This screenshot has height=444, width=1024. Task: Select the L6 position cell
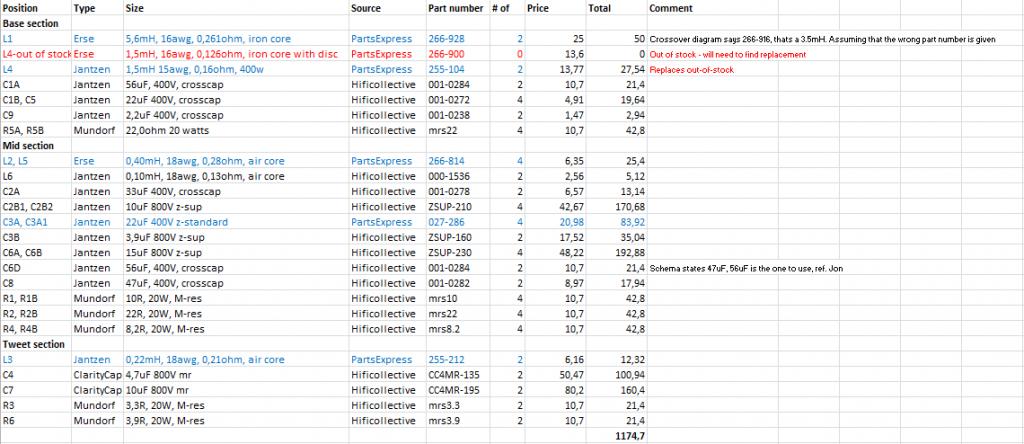tap(36, 176)
